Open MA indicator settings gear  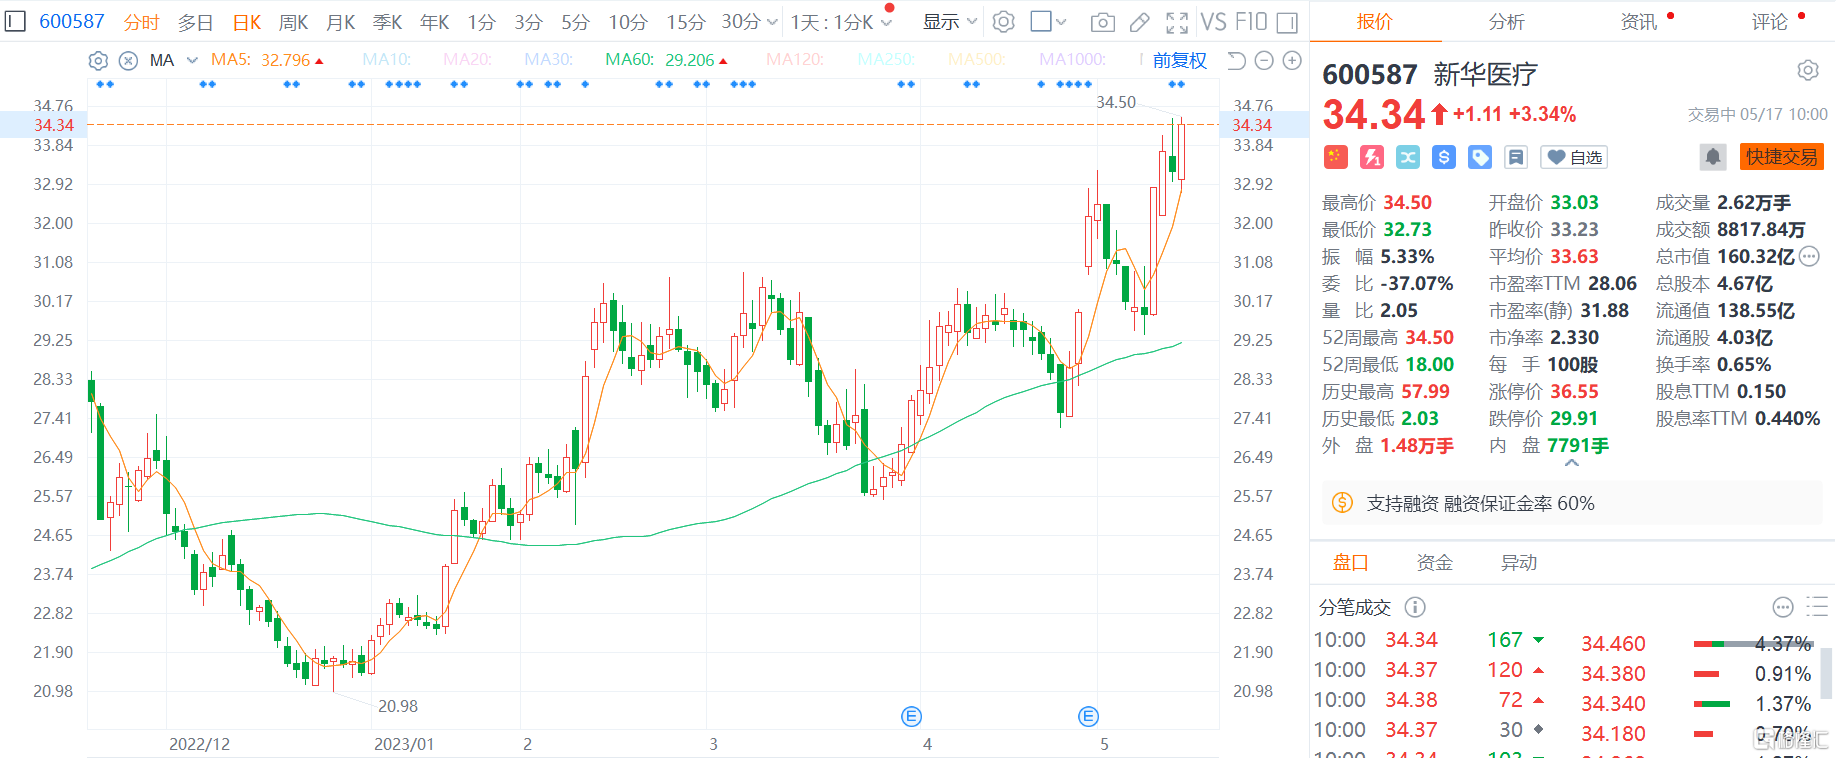pos(98,60)
